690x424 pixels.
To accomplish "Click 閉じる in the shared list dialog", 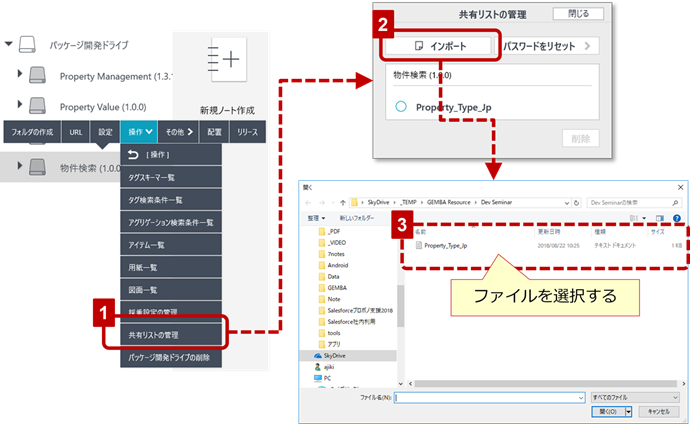I will pos(578,14).
